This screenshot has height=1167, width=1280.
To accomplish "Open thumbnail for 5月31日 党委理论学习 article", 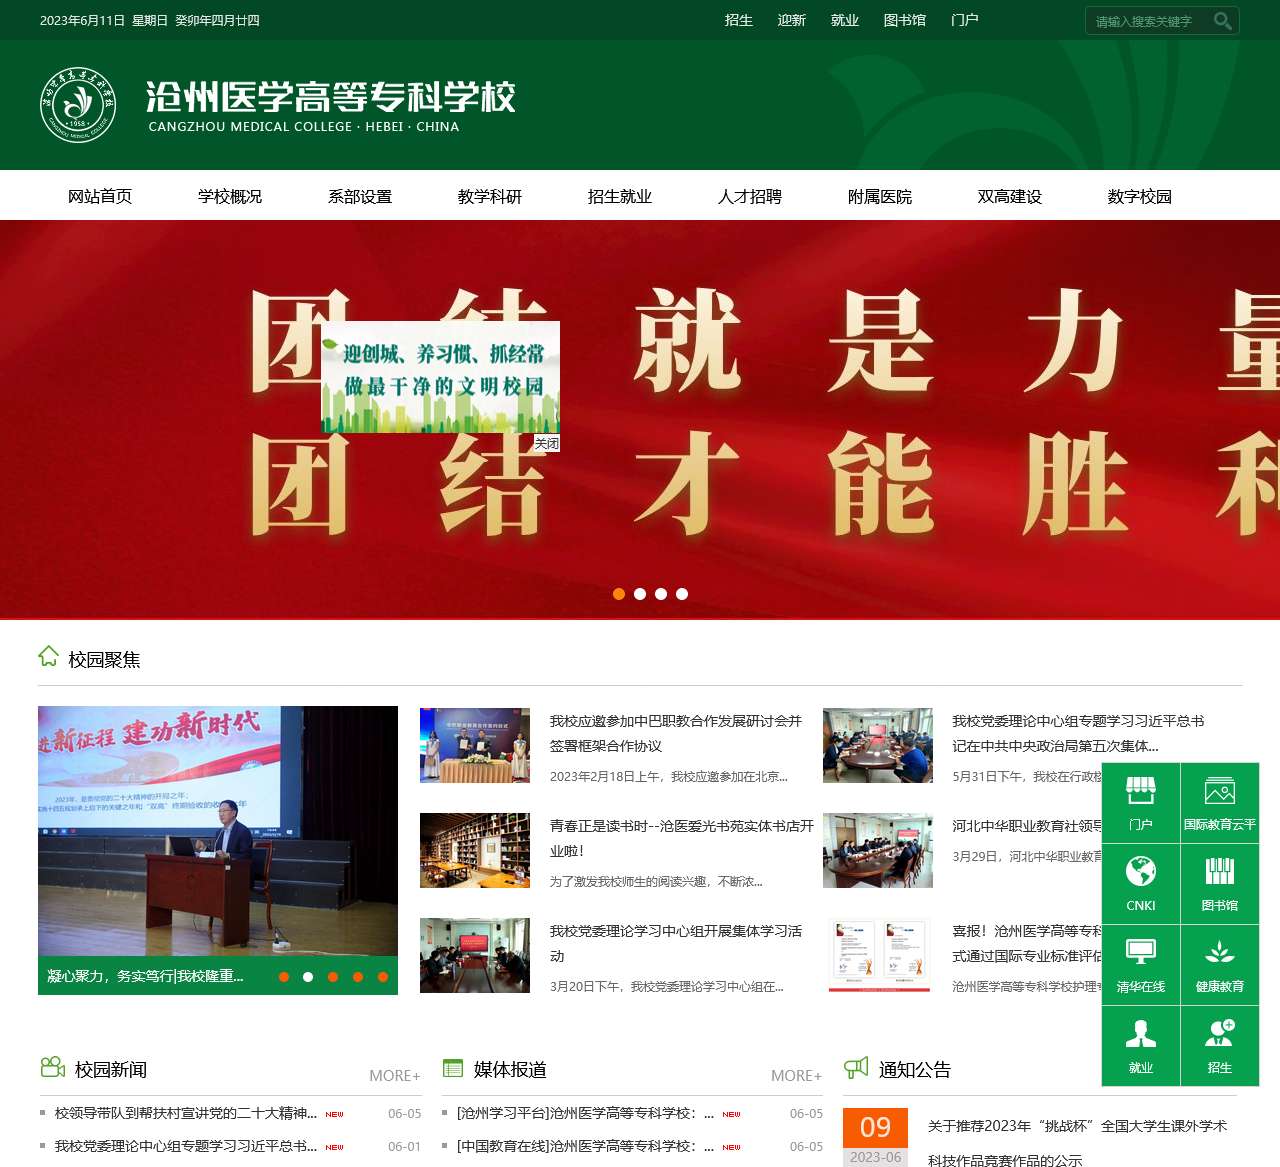I will tap(878, 745).
